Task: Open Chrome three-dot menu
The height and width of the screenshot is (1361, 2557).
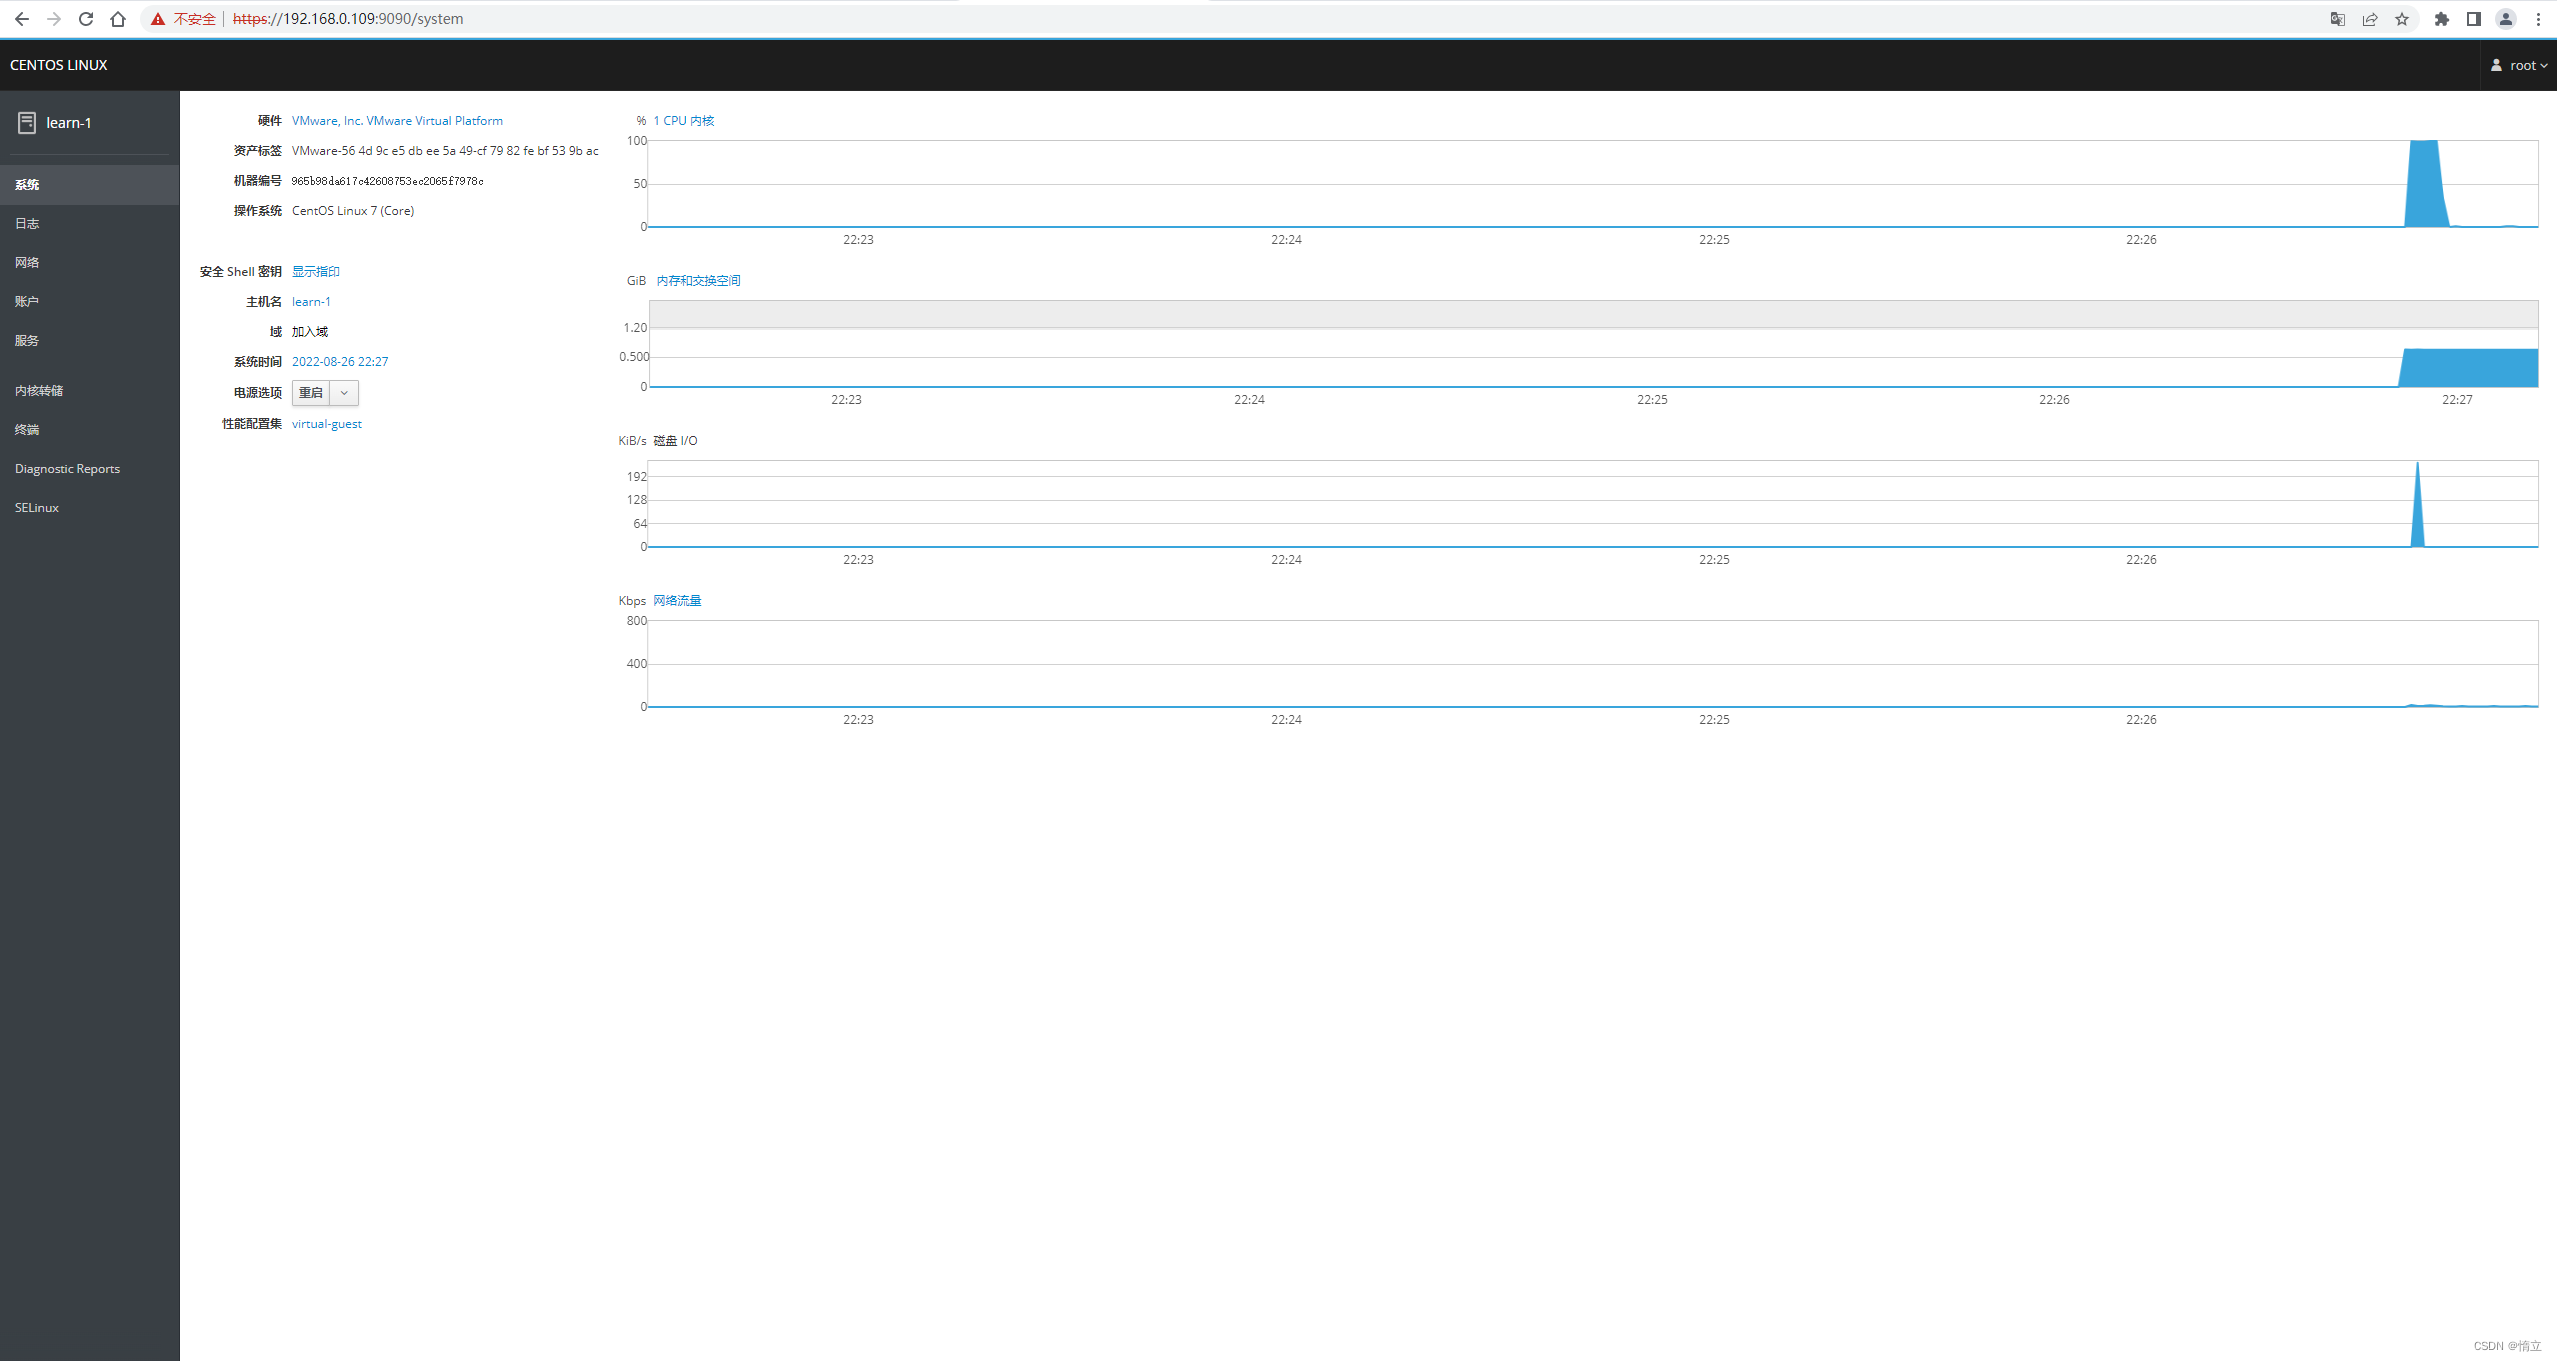Action: point(2538,19)
